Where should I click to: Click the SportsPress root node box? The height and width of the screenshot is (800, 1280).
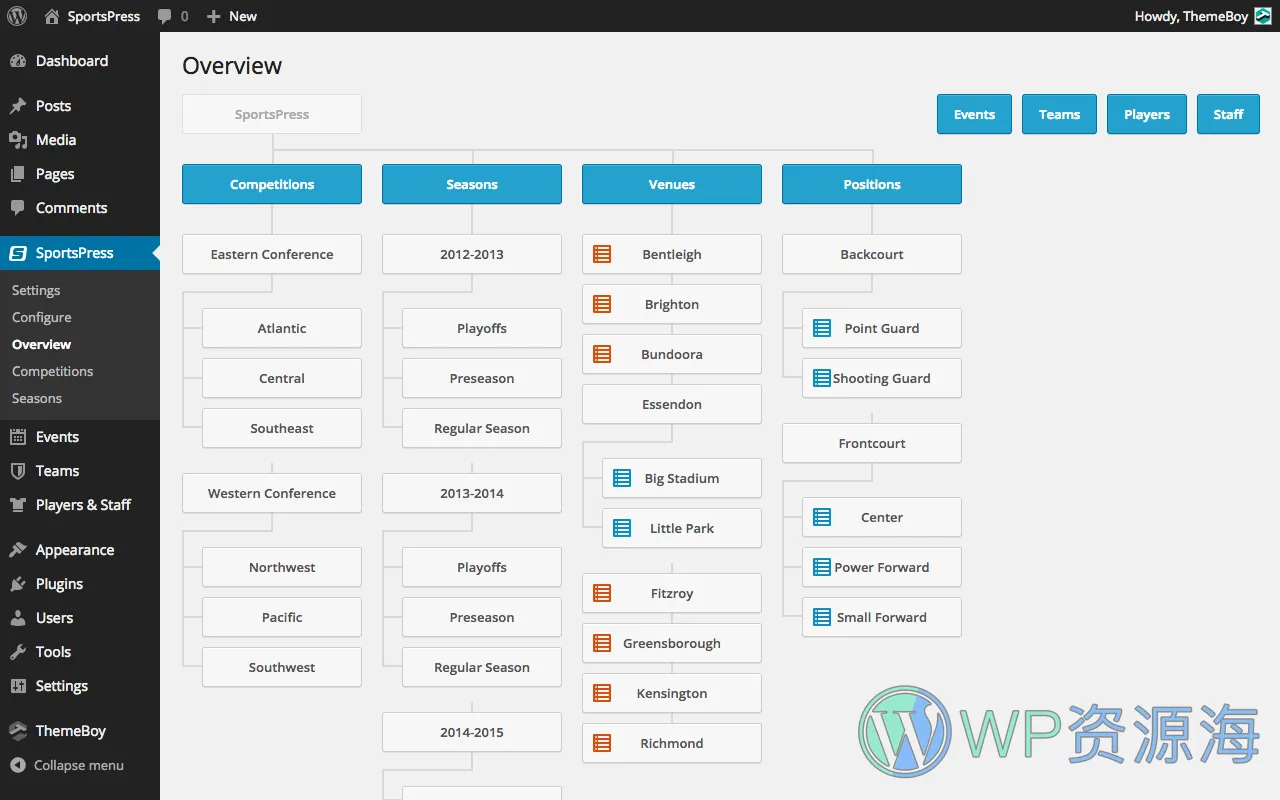[x=272, y=114]
